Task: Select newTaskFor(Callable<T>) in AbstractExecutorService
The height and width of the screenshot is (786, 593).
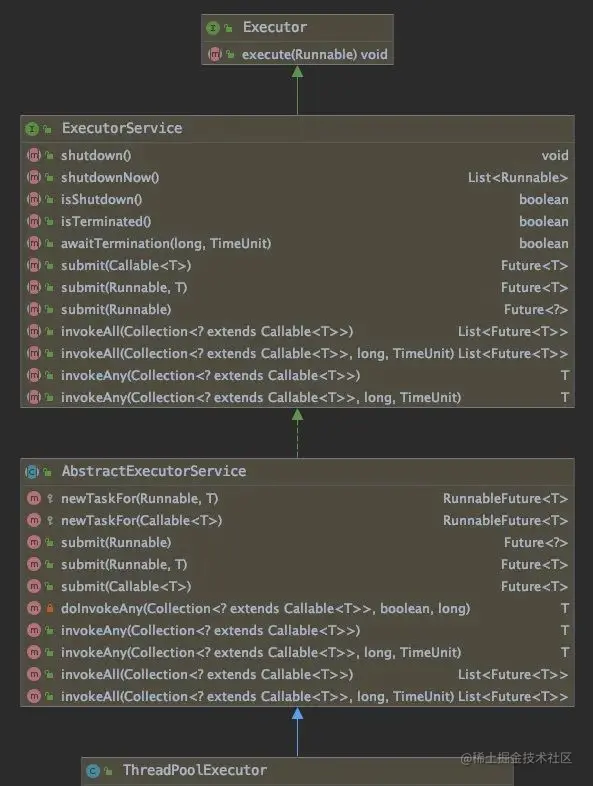Action: coord(297,520)
